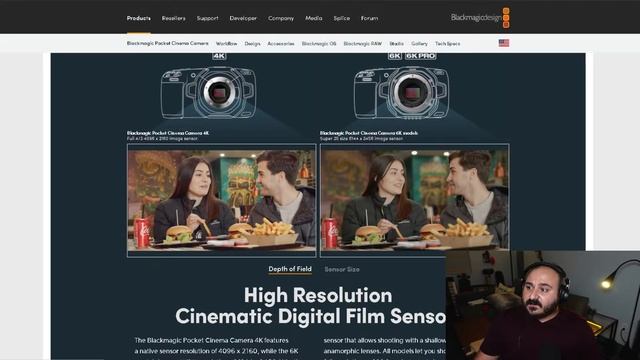Click the 'High Resolution' heading
This screenshot has height=360, width=640.
pyautogui.click(x=318, y=295)
